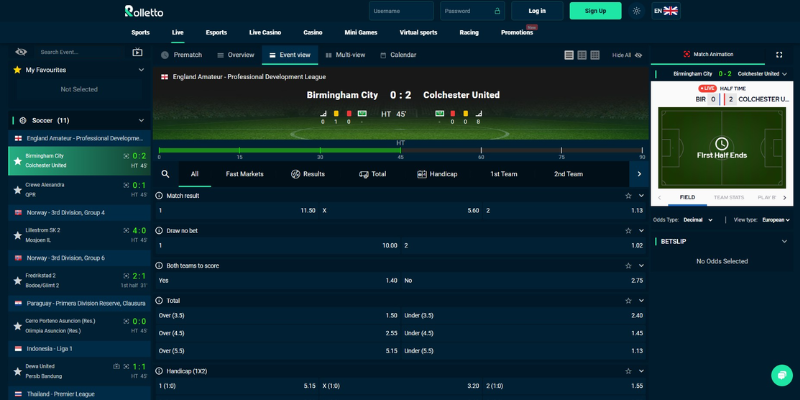
Task: Click the Total market info icon
Action: pos(159,301)
